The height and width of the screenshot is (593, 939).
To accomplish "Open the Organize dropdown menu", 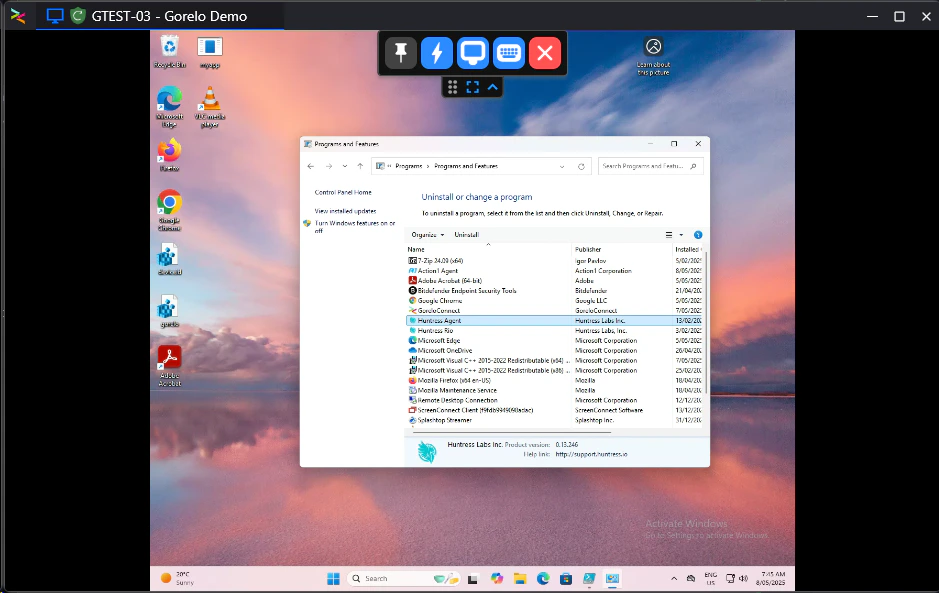I will click(x=428, y=234).
